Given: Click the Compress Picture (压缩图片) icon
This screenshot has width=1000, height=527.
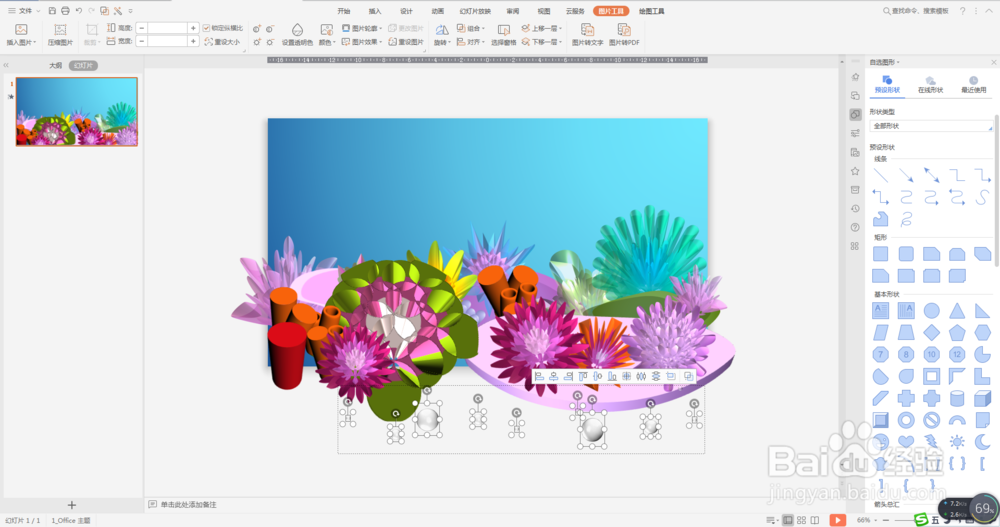Looking at the screenshot, I should pyautogui.click(x=60, y=30).
